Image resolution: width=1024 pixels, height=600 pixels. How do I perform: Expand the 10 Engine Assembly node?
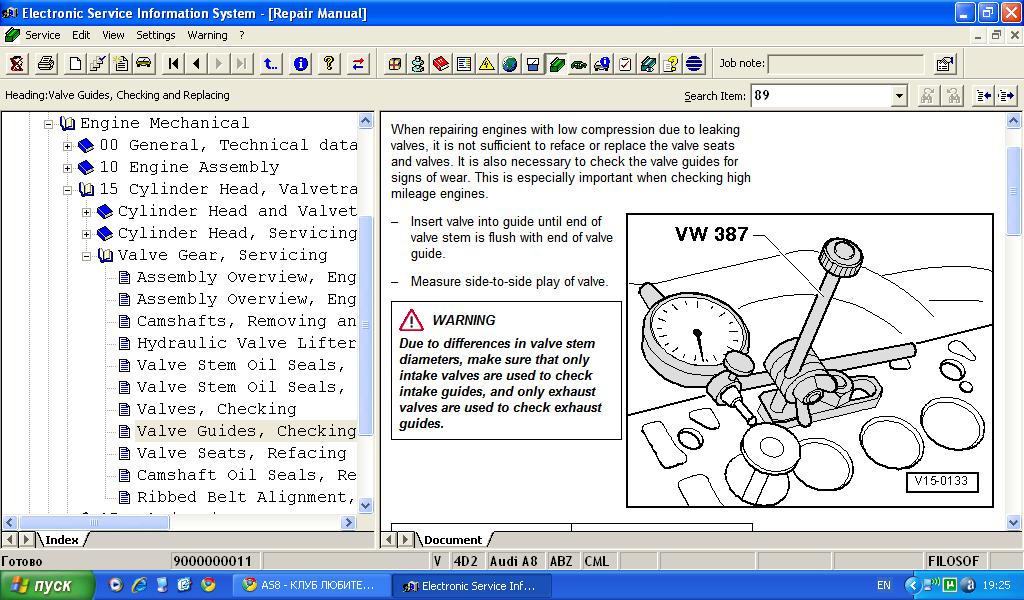click(67, 168)
